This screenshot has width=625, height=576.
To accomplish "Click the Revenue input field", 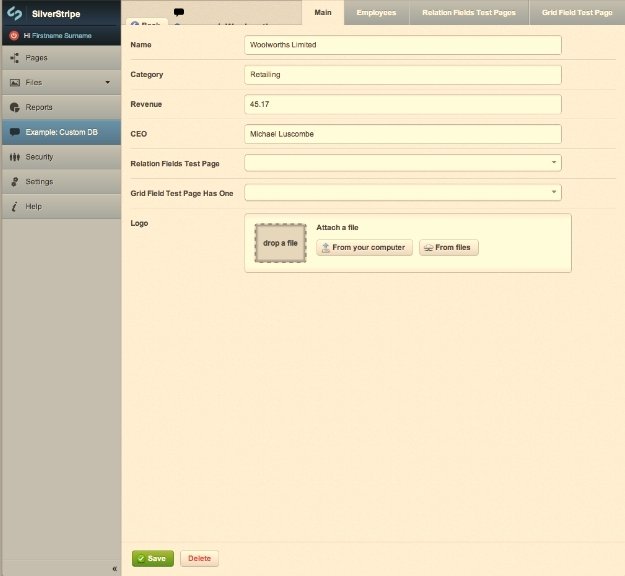I will (x=403, y=104).
